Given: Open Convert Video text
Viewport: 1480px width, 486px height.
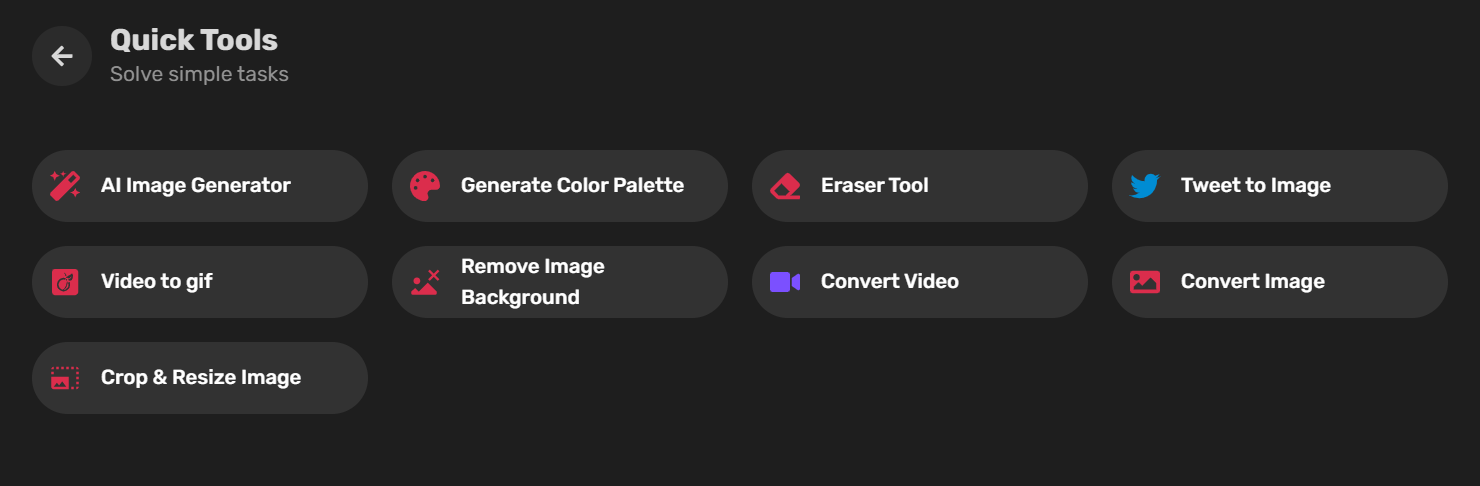Looking at the screenshot, I should (x=890, y=281).
